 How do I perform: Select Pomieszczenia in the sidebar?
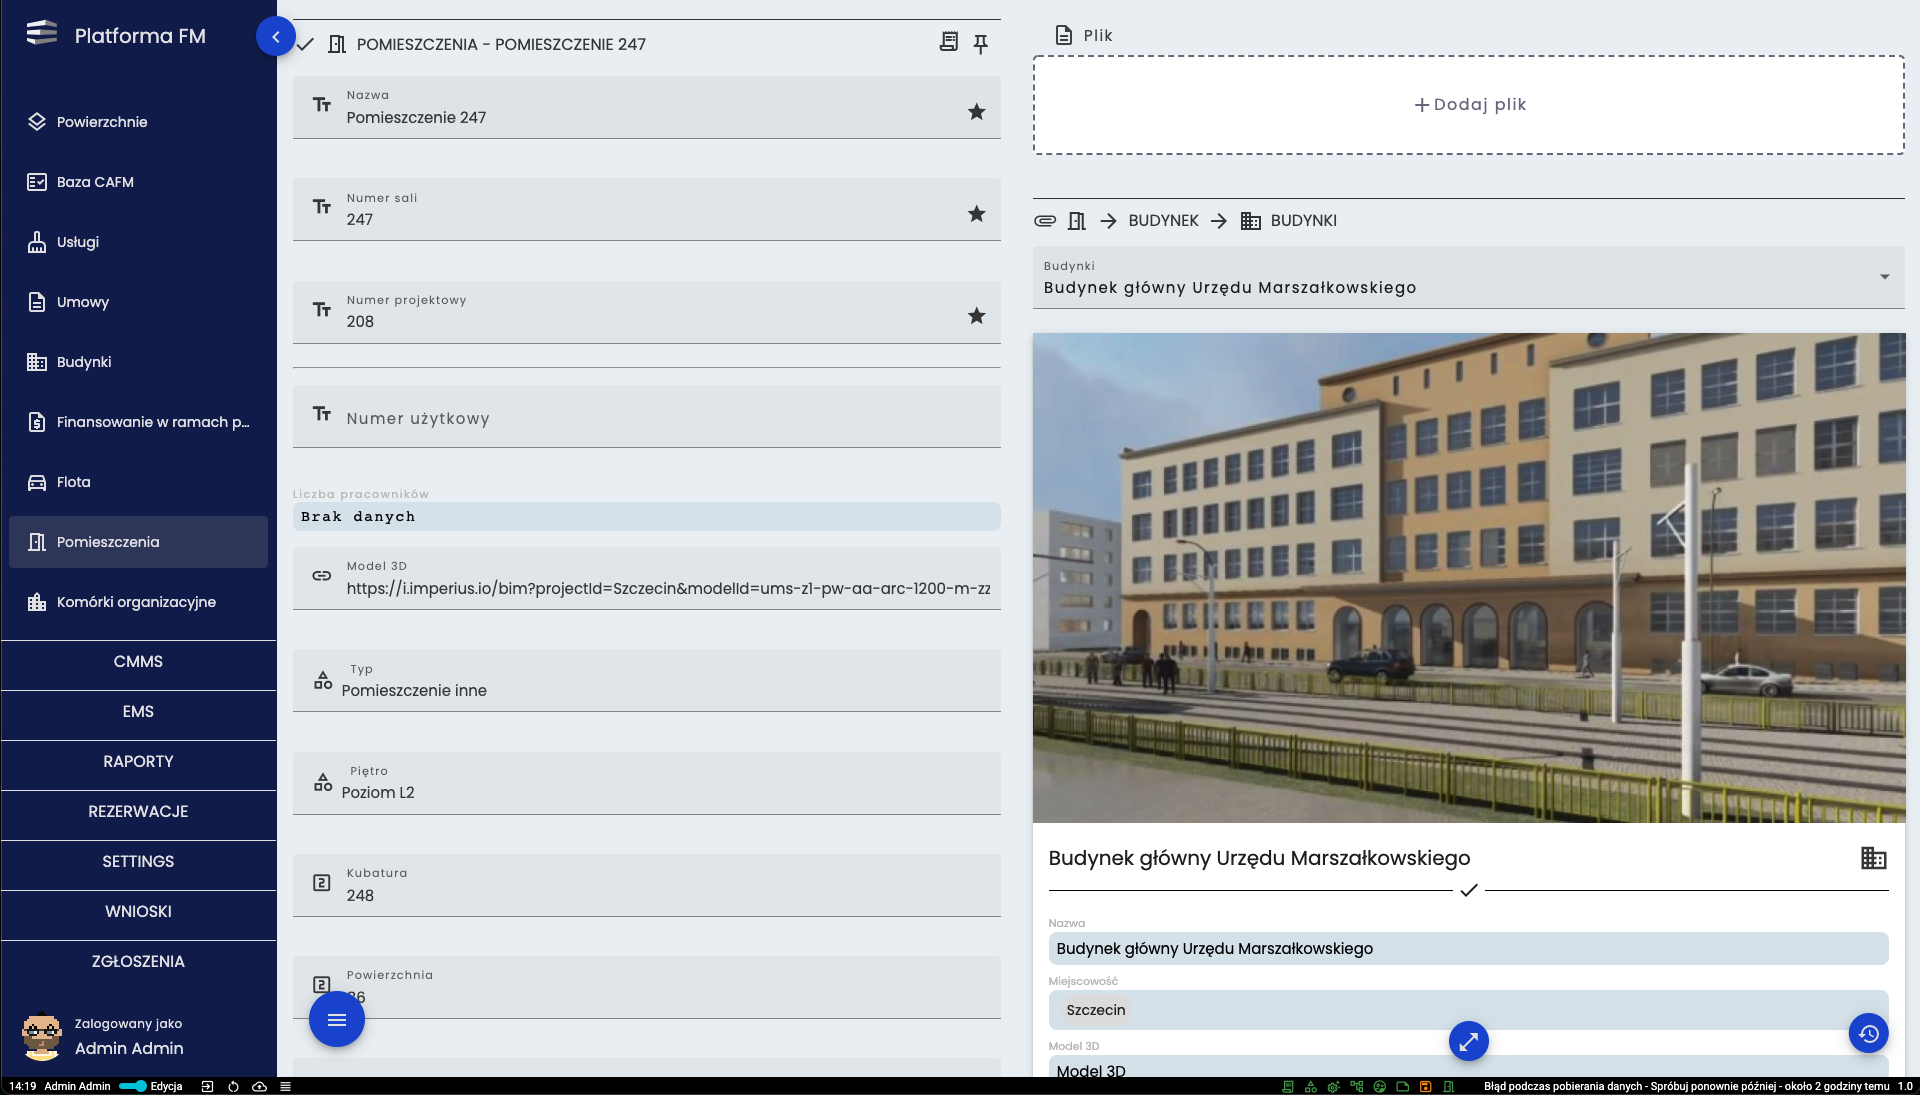(138, 542)
